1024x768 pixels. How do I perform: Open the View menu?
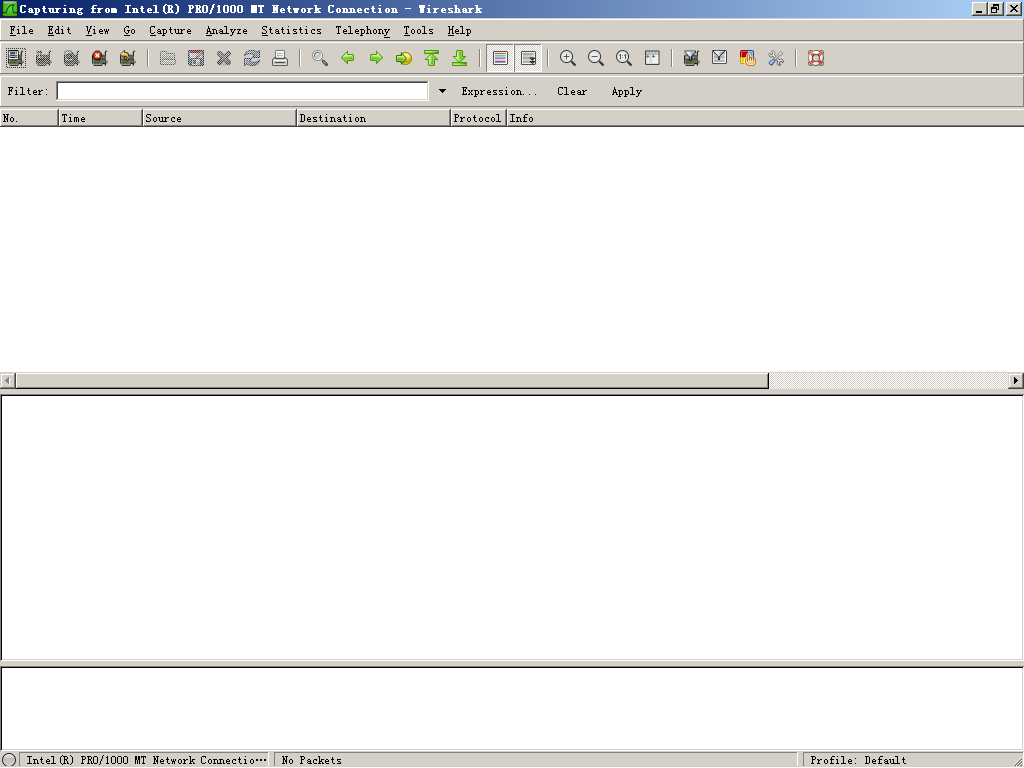coord(97,31)
